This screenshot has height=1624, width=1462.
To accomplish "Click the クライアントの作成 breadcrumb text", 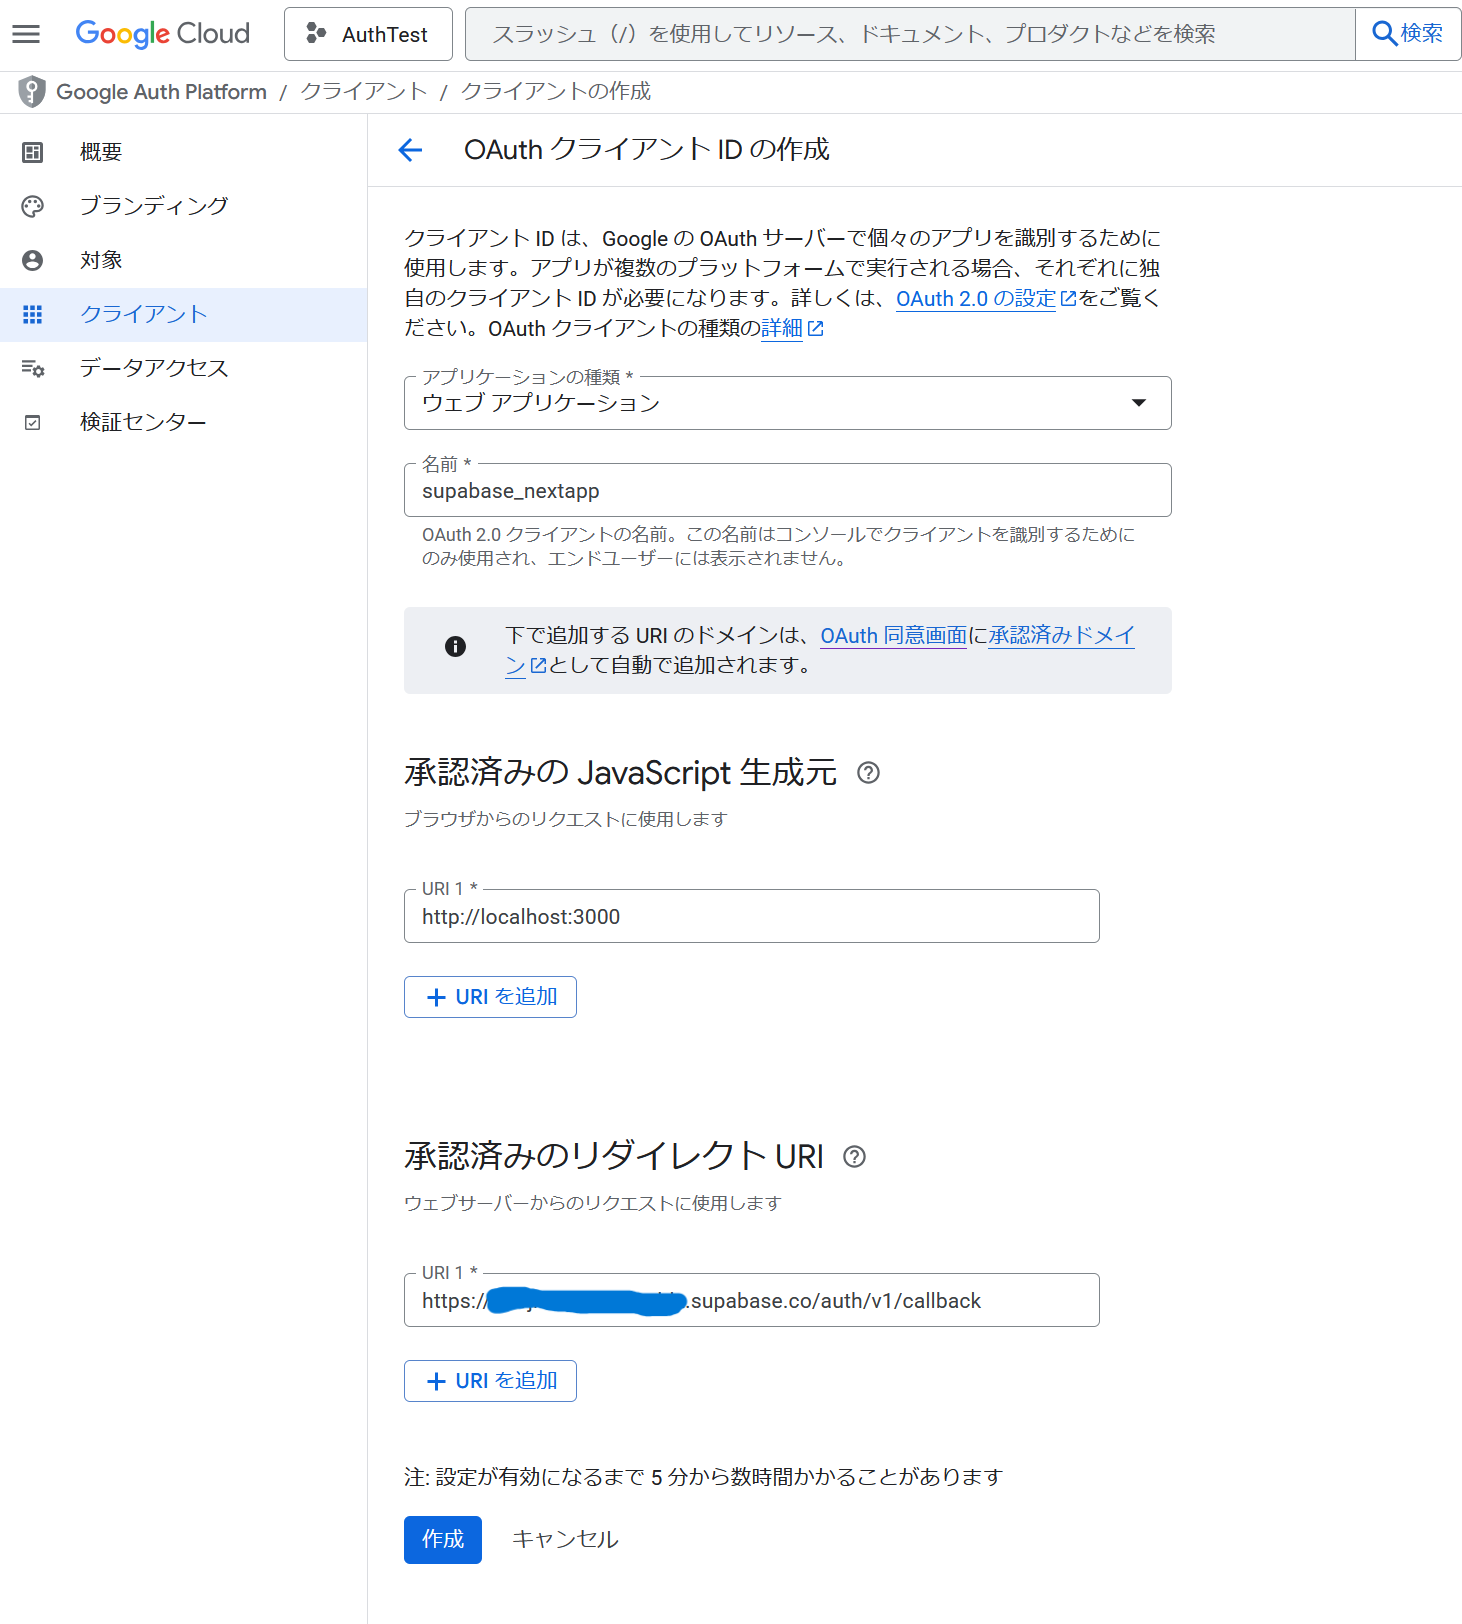I will [x=556, y=92].
